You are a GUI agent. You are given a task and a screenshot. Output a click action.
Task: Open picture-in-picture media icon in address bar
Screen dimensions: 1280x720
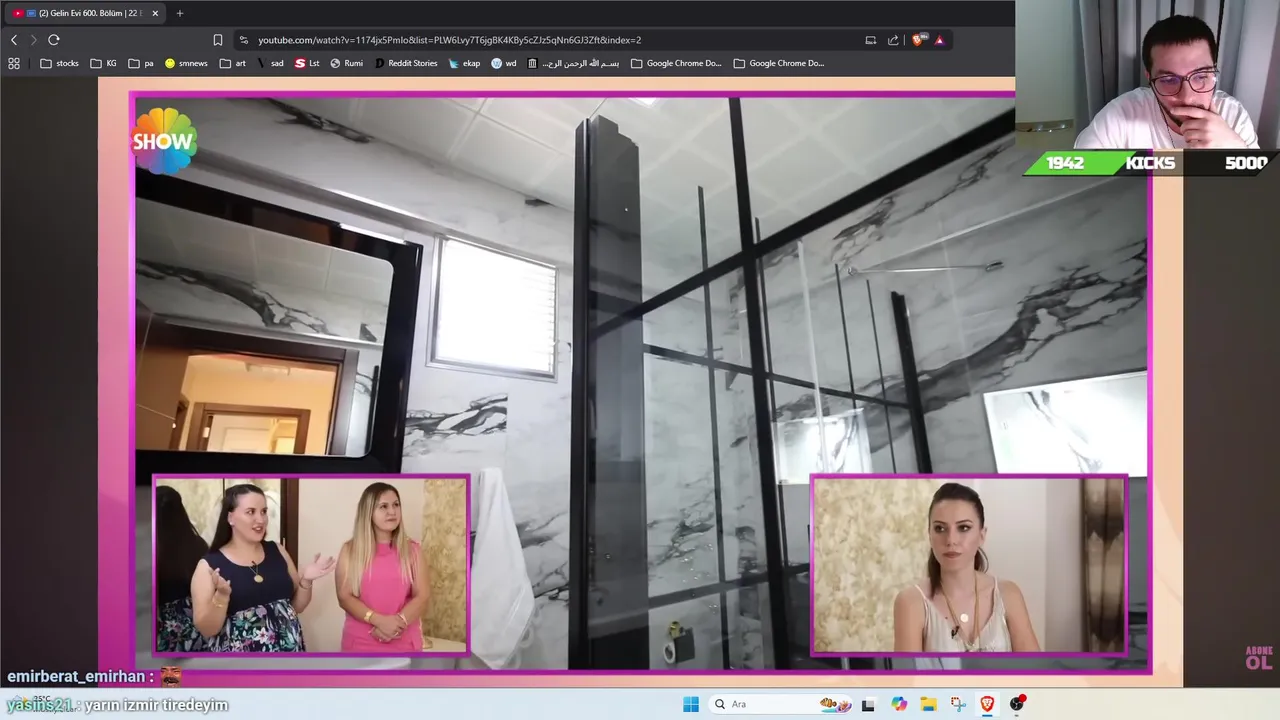(871, 40)
